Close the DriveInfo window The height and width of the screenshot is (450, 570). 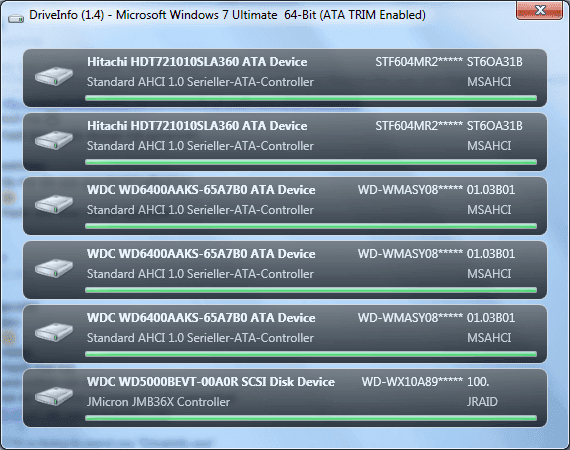[539, 10]
